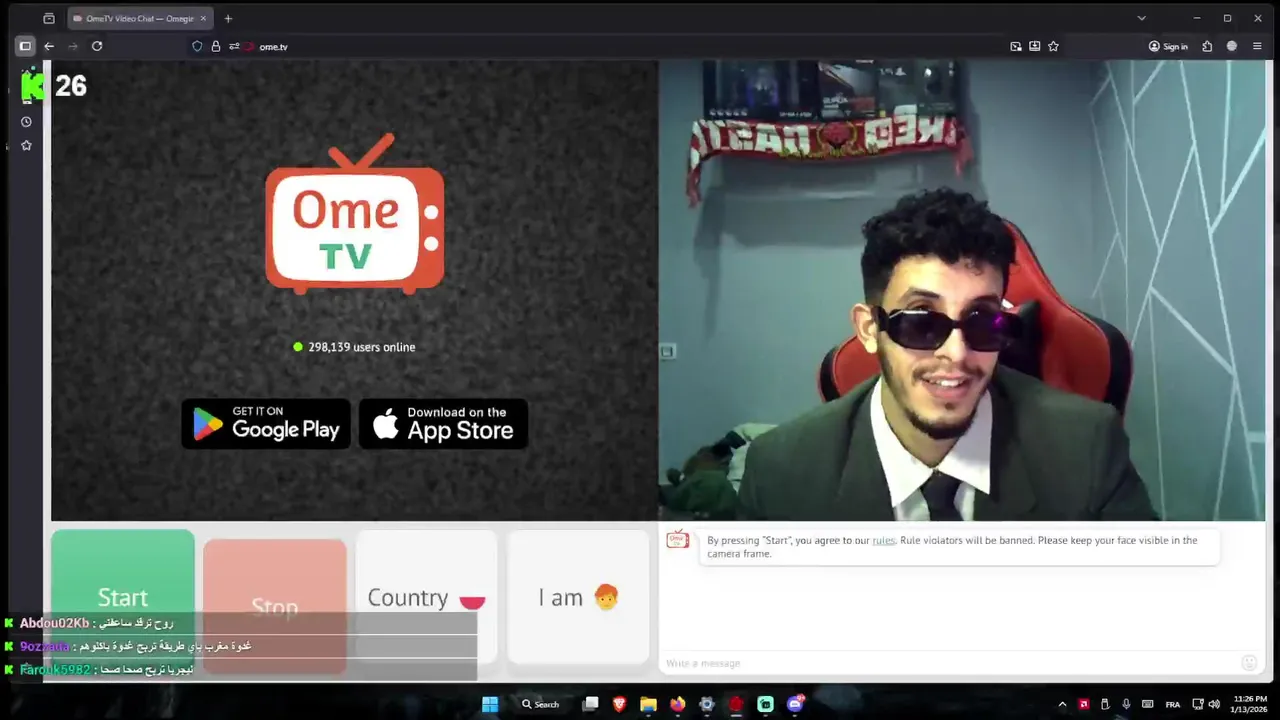The height and width of the screenshot is (720, 1280).
Task: Open the emoji picker in the message box
Action: tap(1249, 663)
